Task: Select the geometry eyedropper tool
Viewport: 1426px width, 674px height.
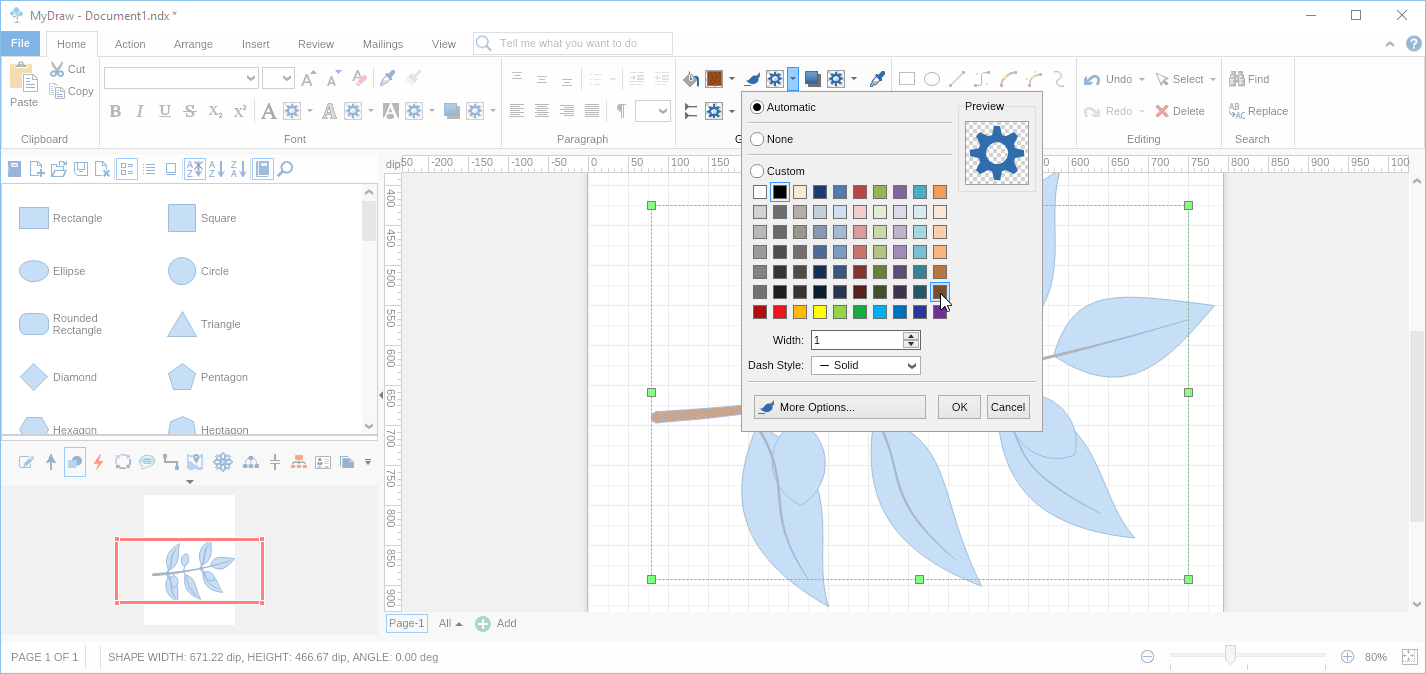Action: click(877, 79)
